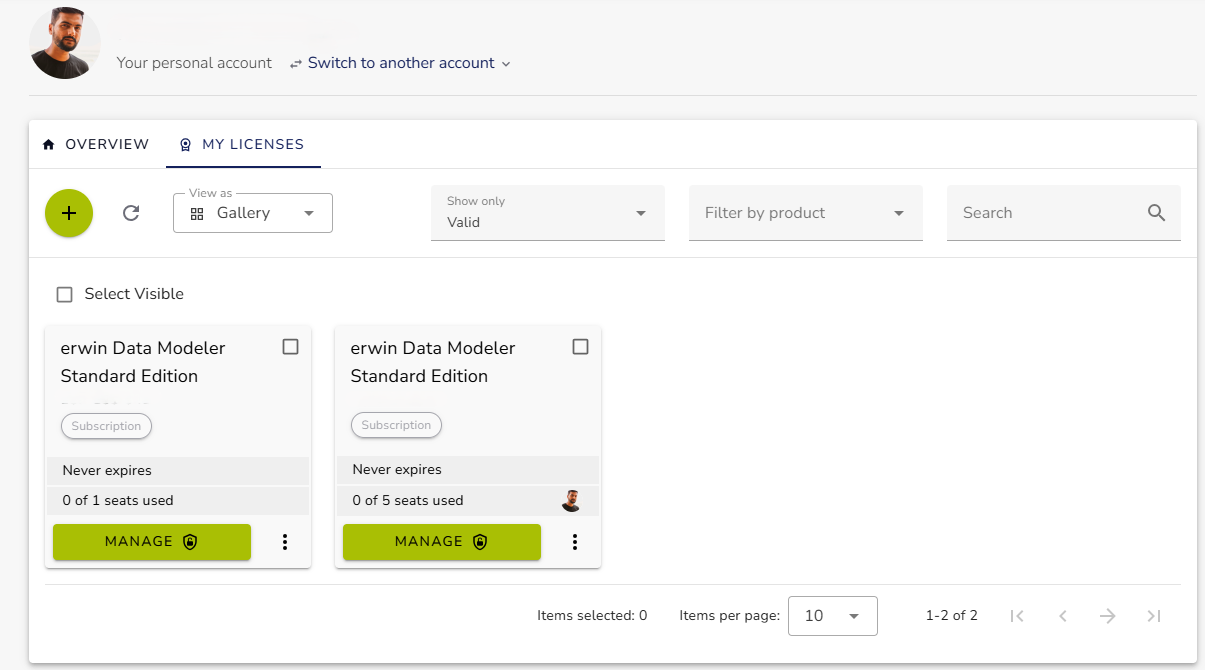Expand Switch to another account
Image resolution: width=1205 pixels, height=670 pixels.
tap(400, 63)
